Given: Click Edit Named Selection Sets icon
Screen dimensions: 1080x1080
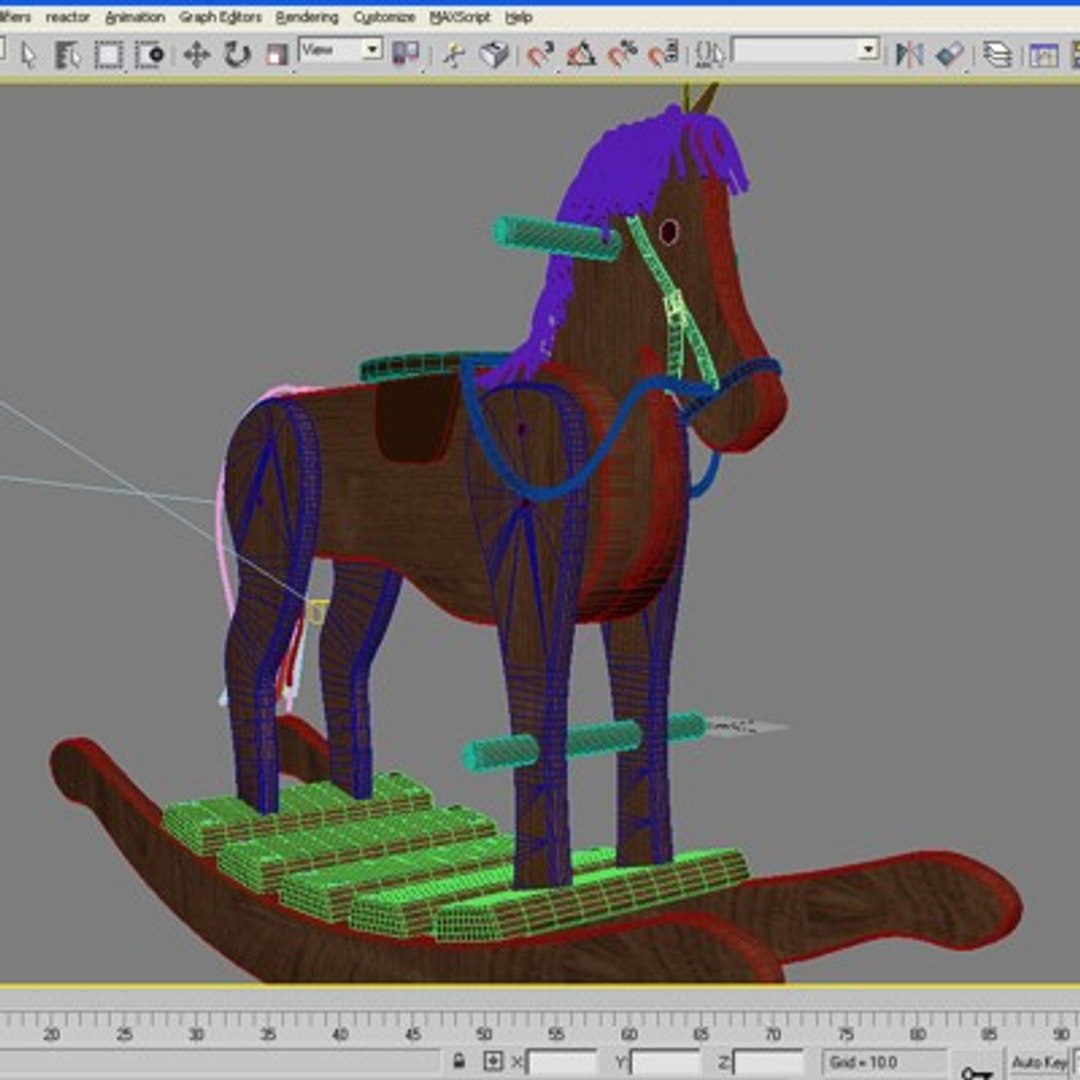Looking at the screenshot, I should 709,54.
